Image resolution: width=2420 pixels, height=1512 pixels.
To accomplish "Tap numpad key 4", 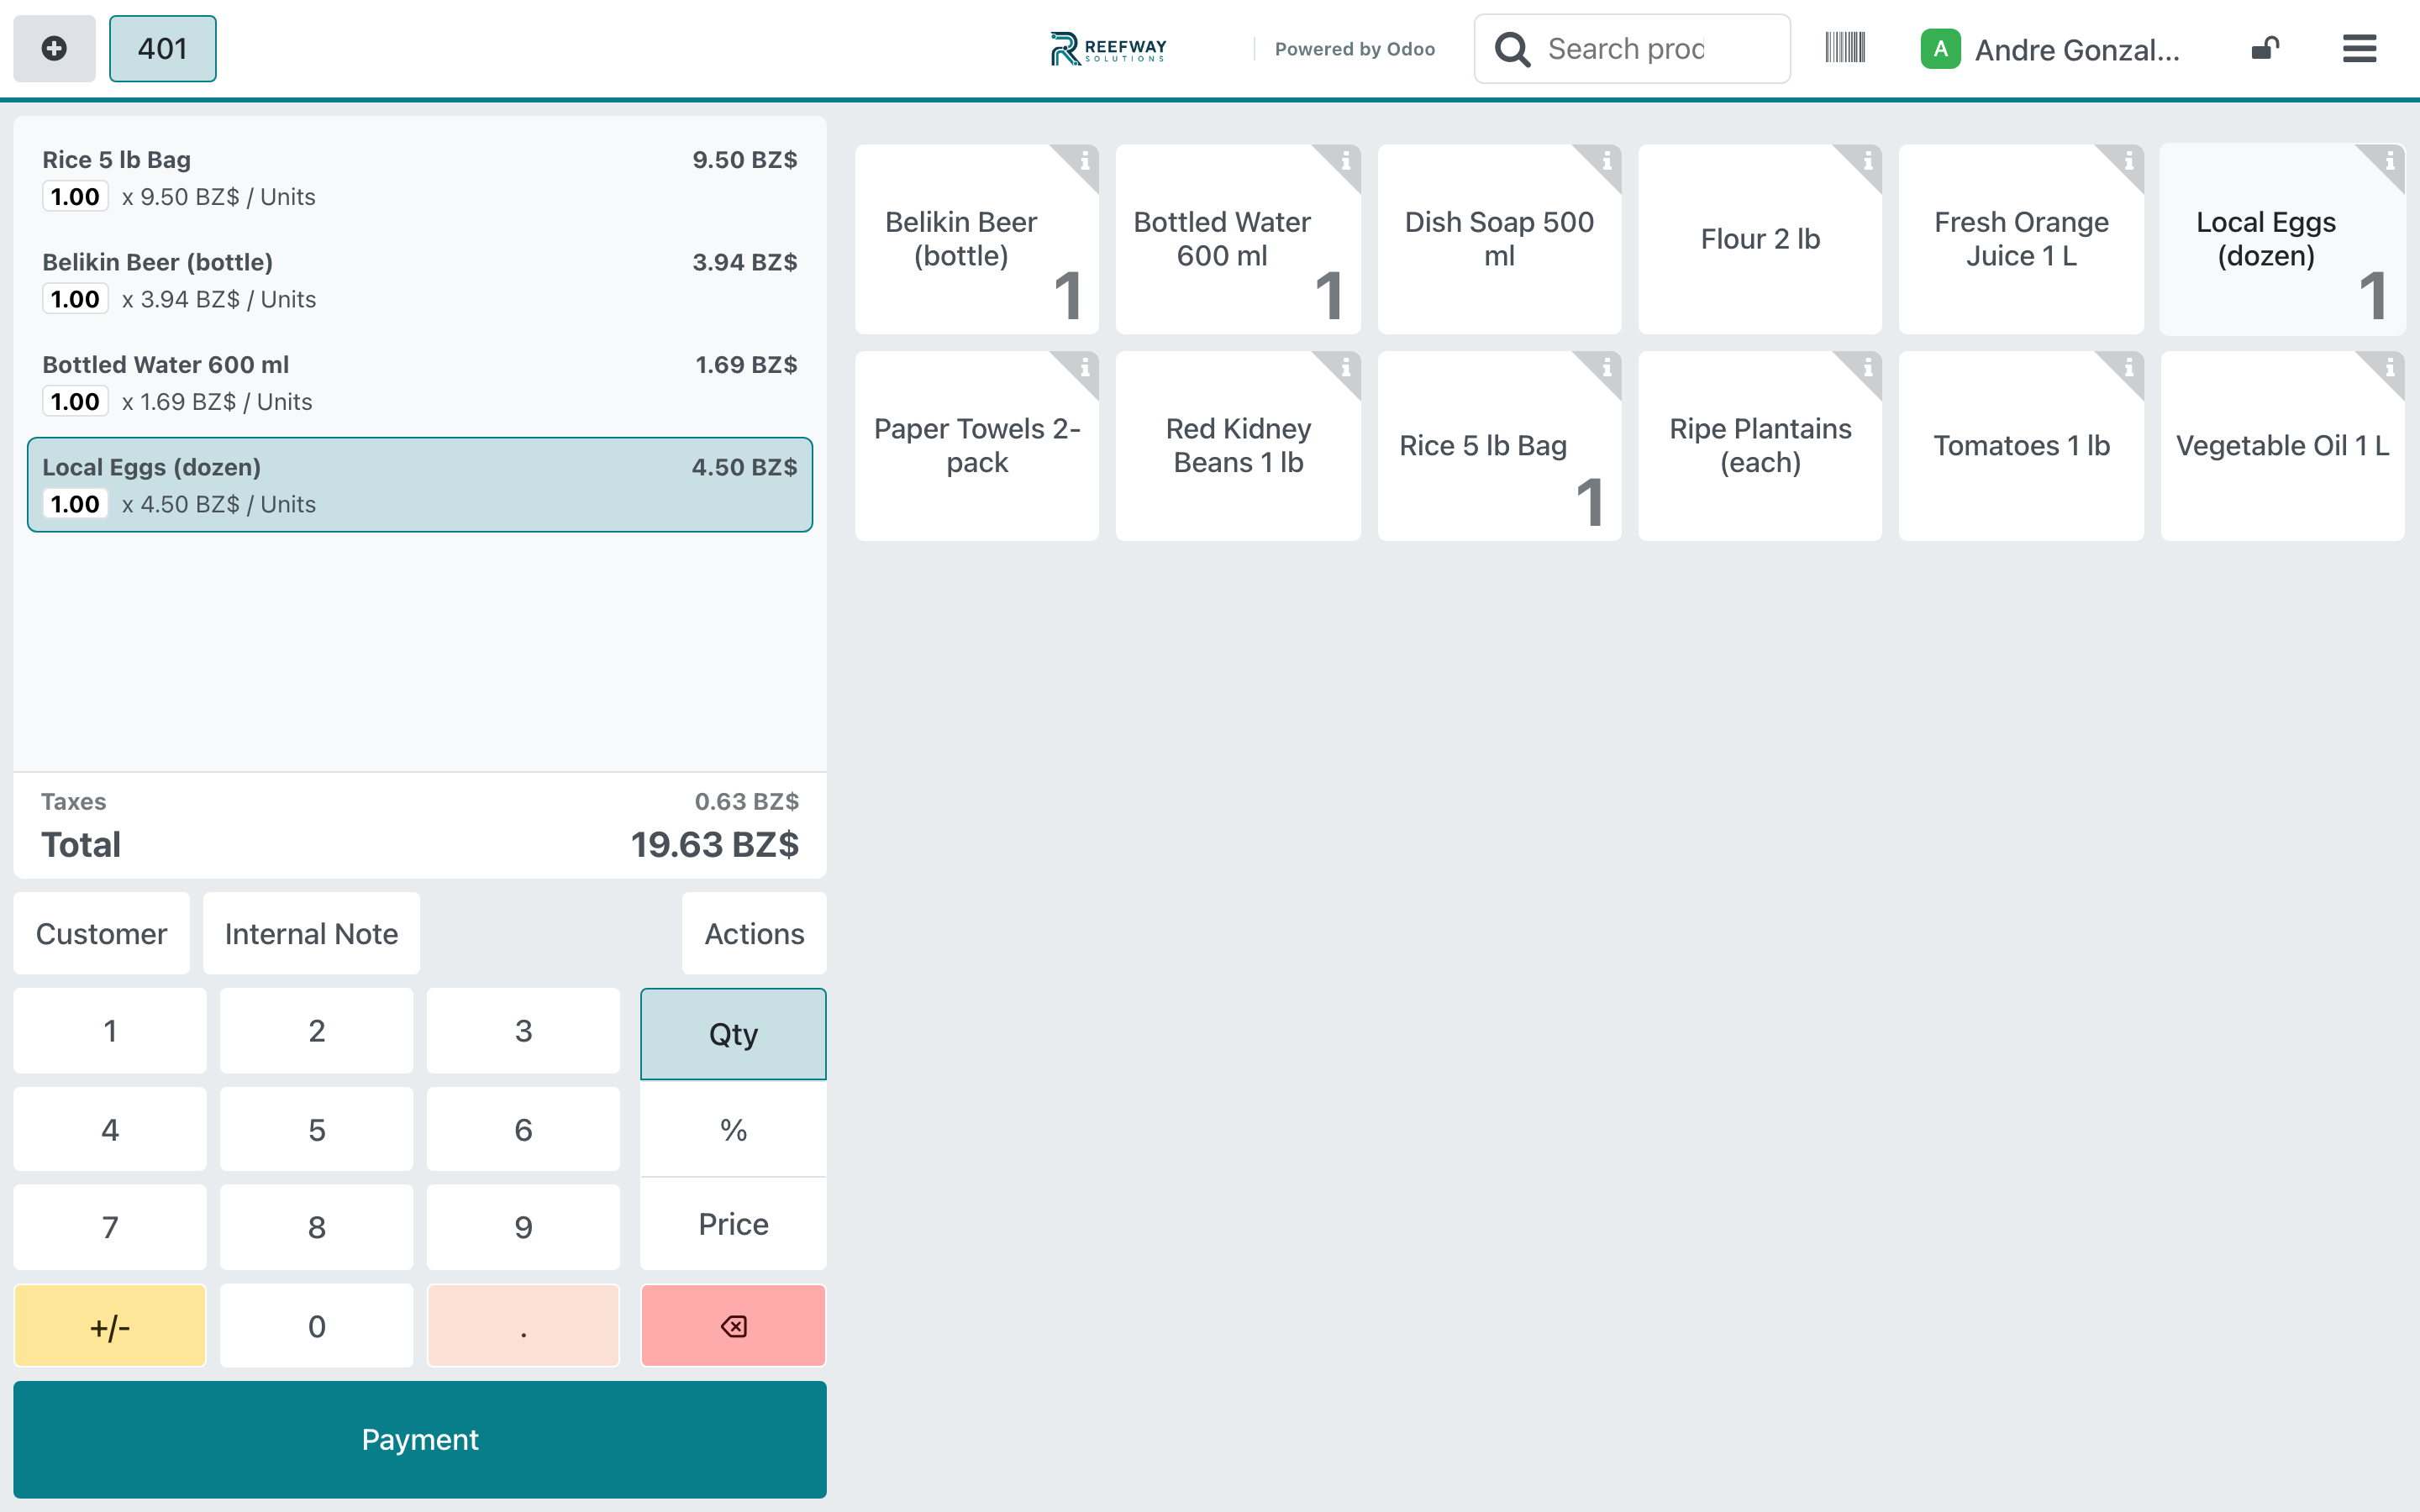I will [110, 1129].
